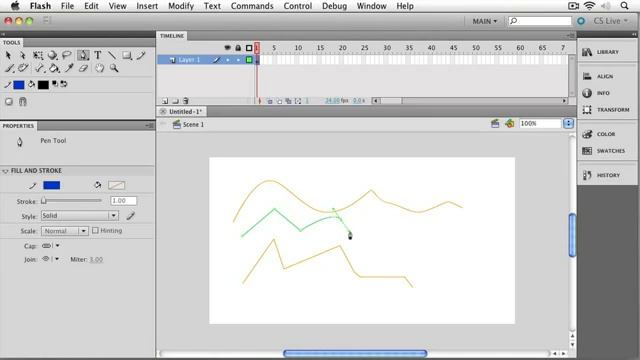The height and width of the screenshot is (360, 640).
Task: Select the Lasso tool
Action: (67, 55)
